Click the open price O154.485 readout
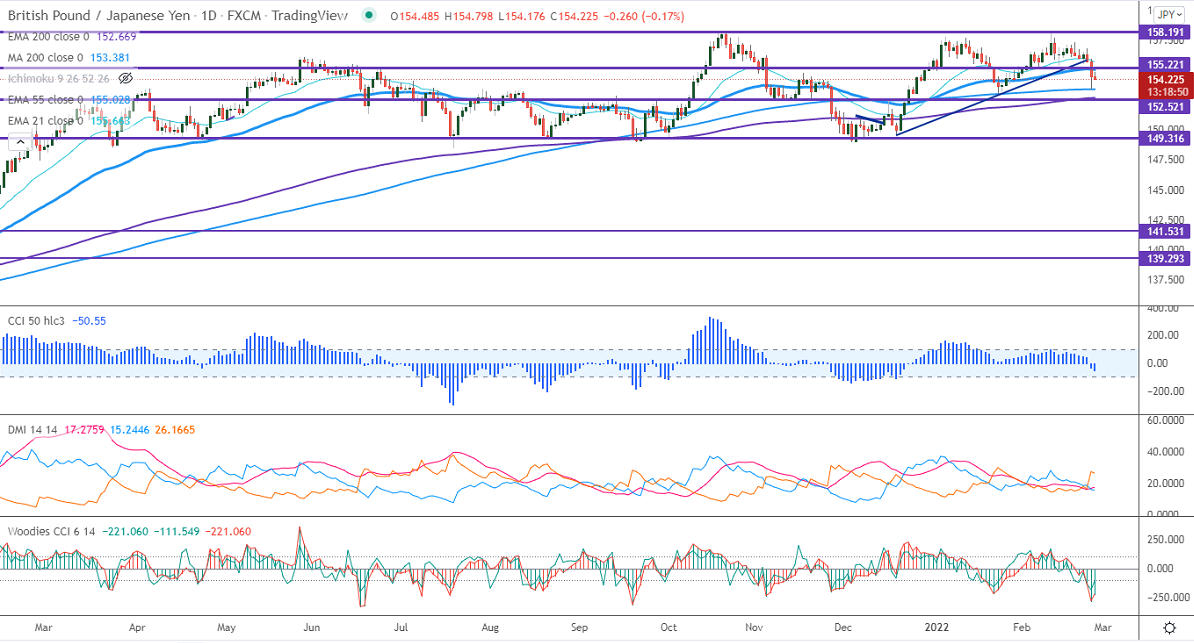The height and width of the screenshot is (643, 1194). [415, 16]
